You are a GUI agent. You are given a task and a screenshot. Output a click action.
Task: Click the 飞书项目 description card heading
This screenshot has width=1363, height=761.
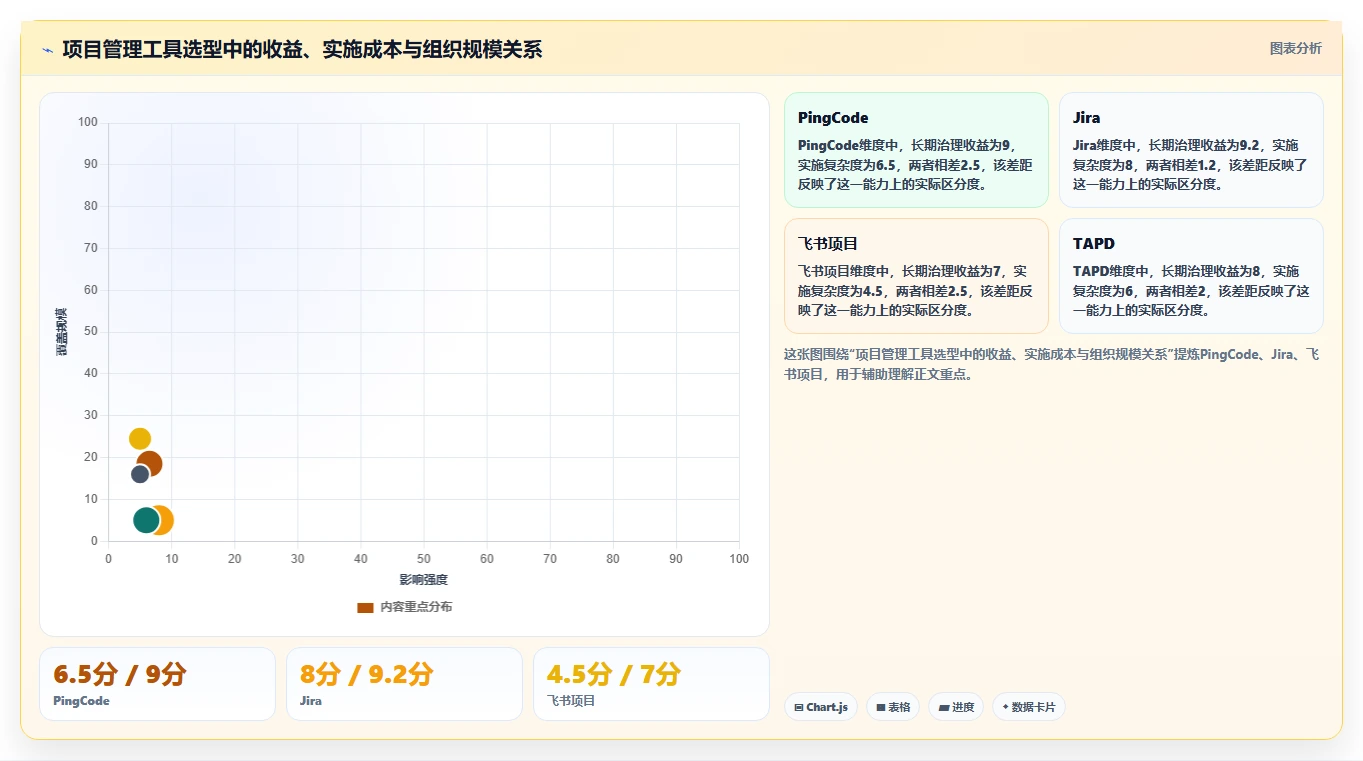click(x=828, y=244)
